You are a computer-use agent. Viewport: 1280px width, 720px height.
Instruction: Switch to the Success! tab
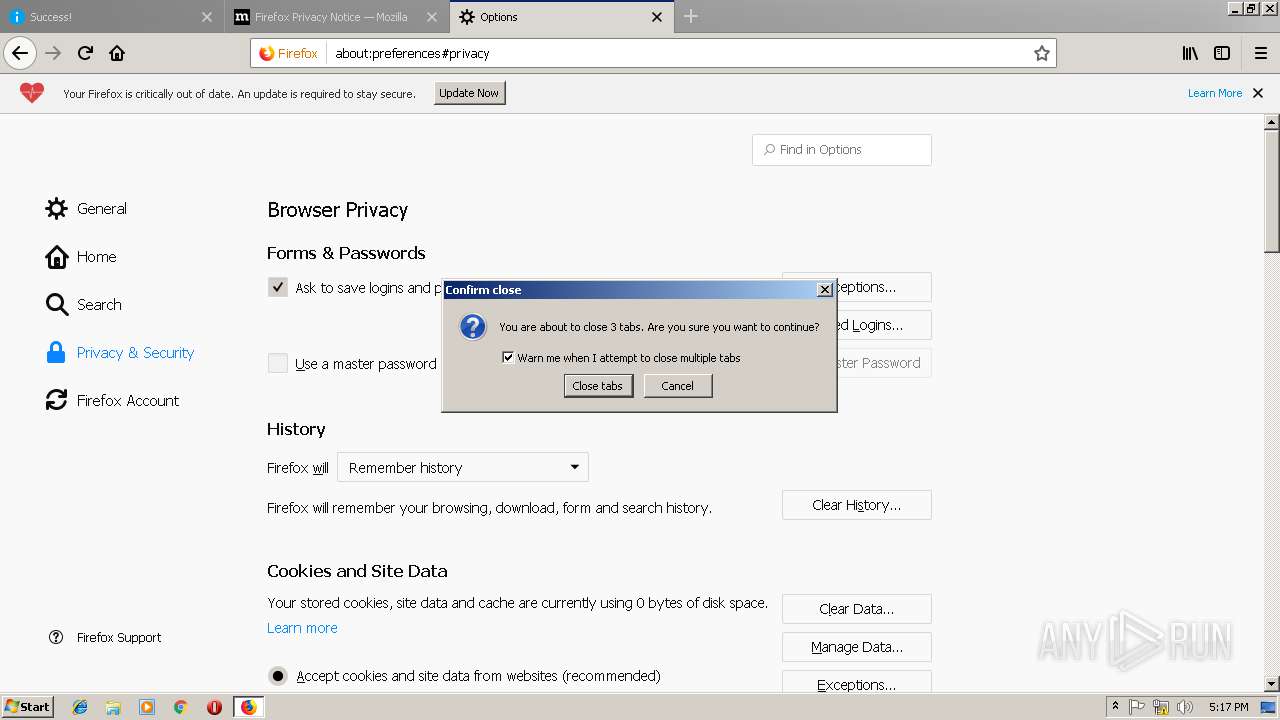pos(110,17)
